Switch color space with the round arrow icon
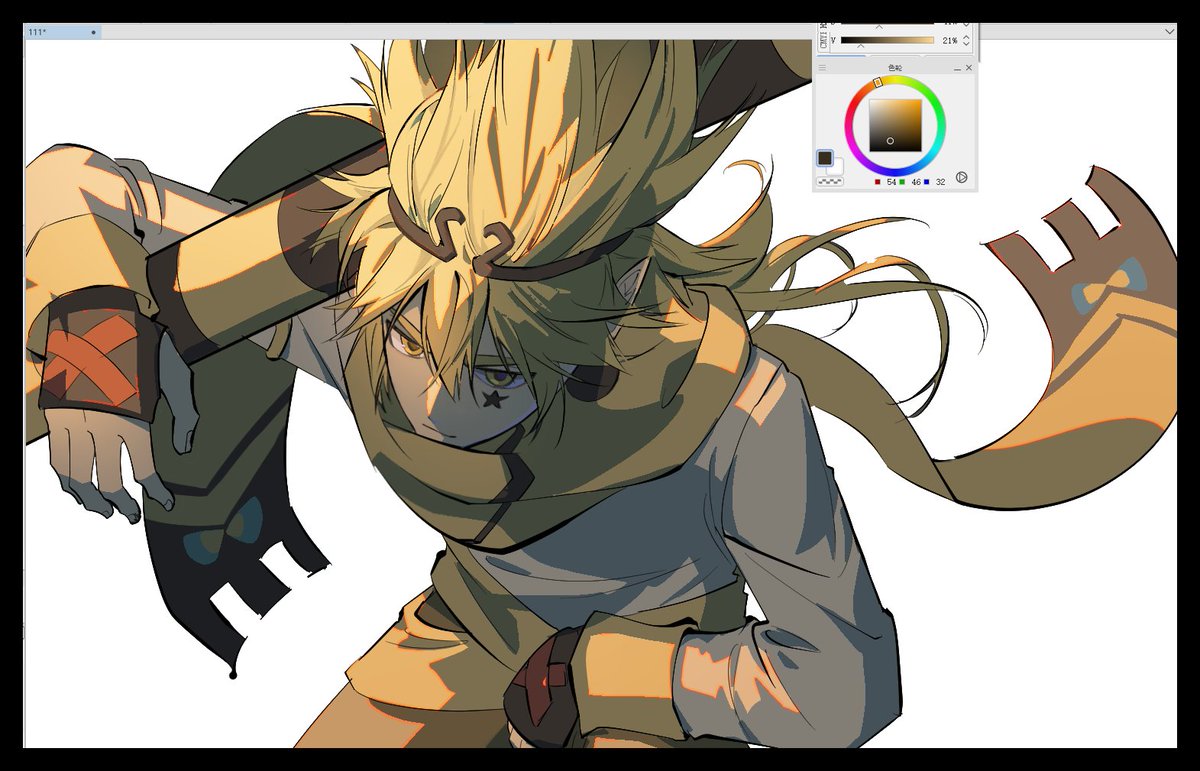 coord(961,177)
